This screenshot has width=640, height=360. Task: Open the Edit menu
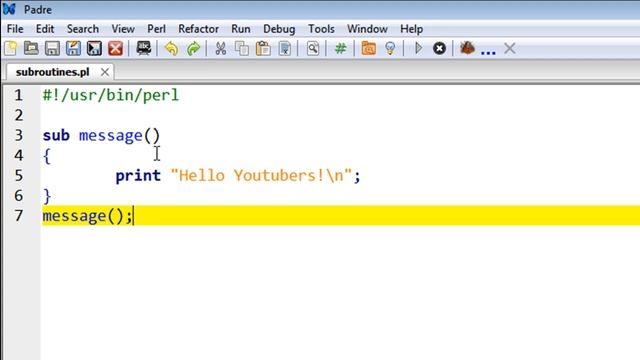[x=45, y=29]
